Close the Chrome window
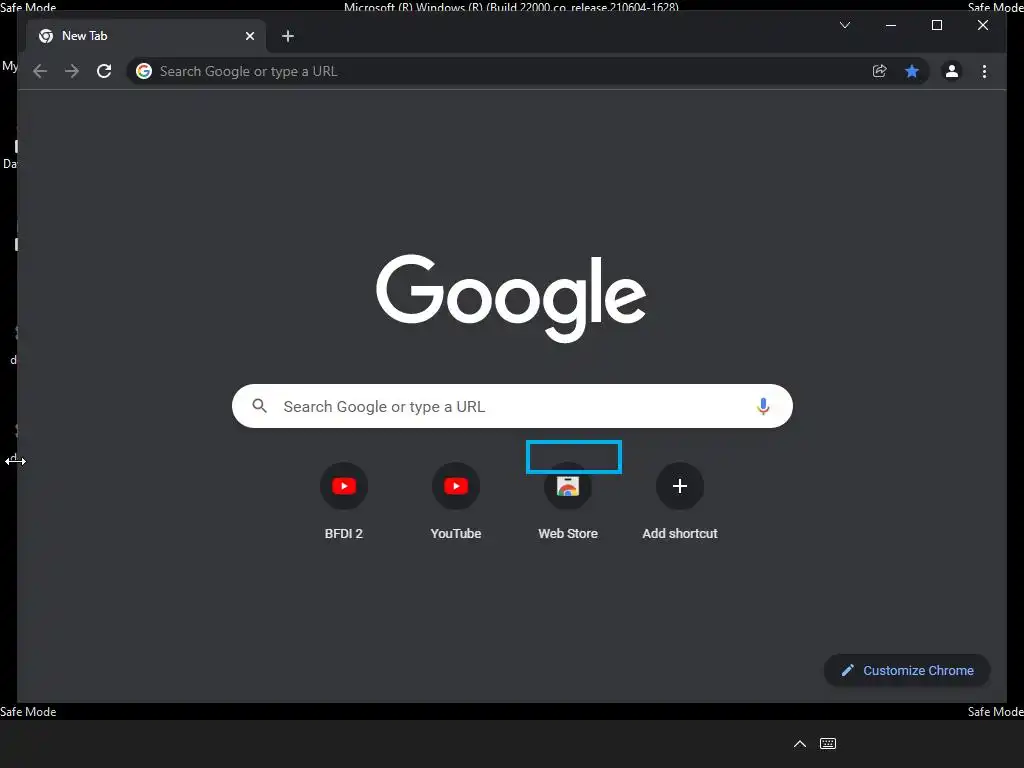This screenshot has width=1024, height=768. pos(983,25)
